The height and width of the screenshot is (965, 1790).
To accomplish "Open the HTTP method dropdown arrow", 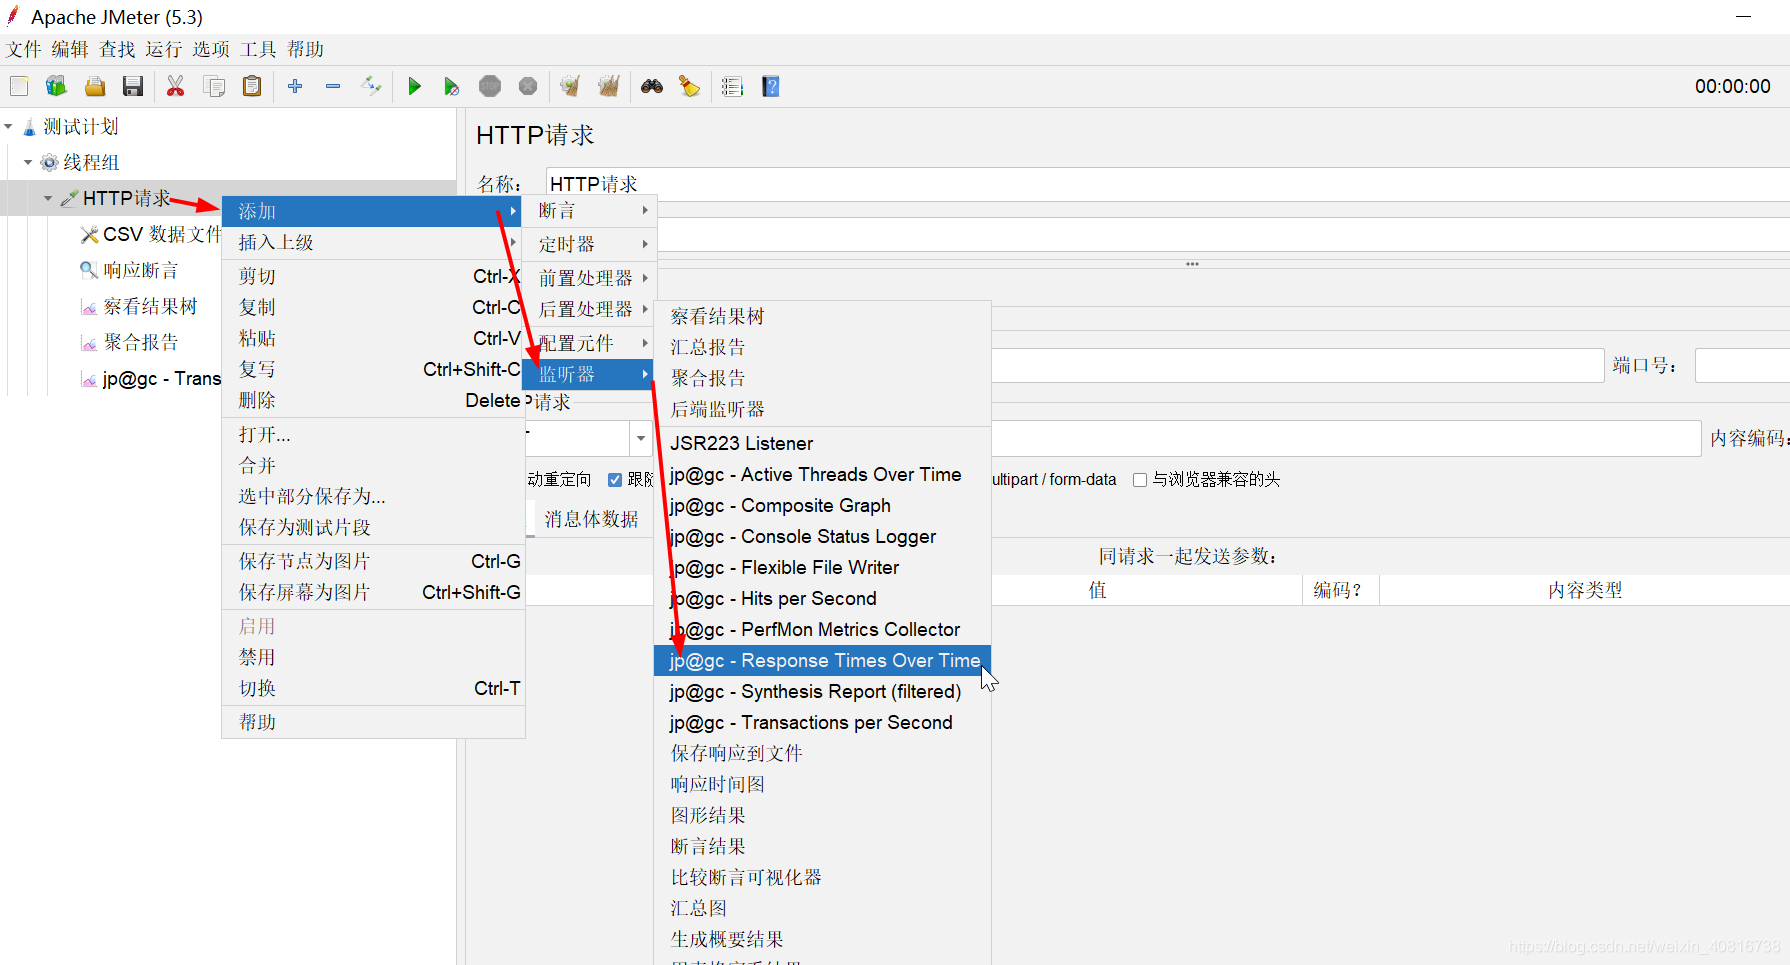I will (641, 438).
